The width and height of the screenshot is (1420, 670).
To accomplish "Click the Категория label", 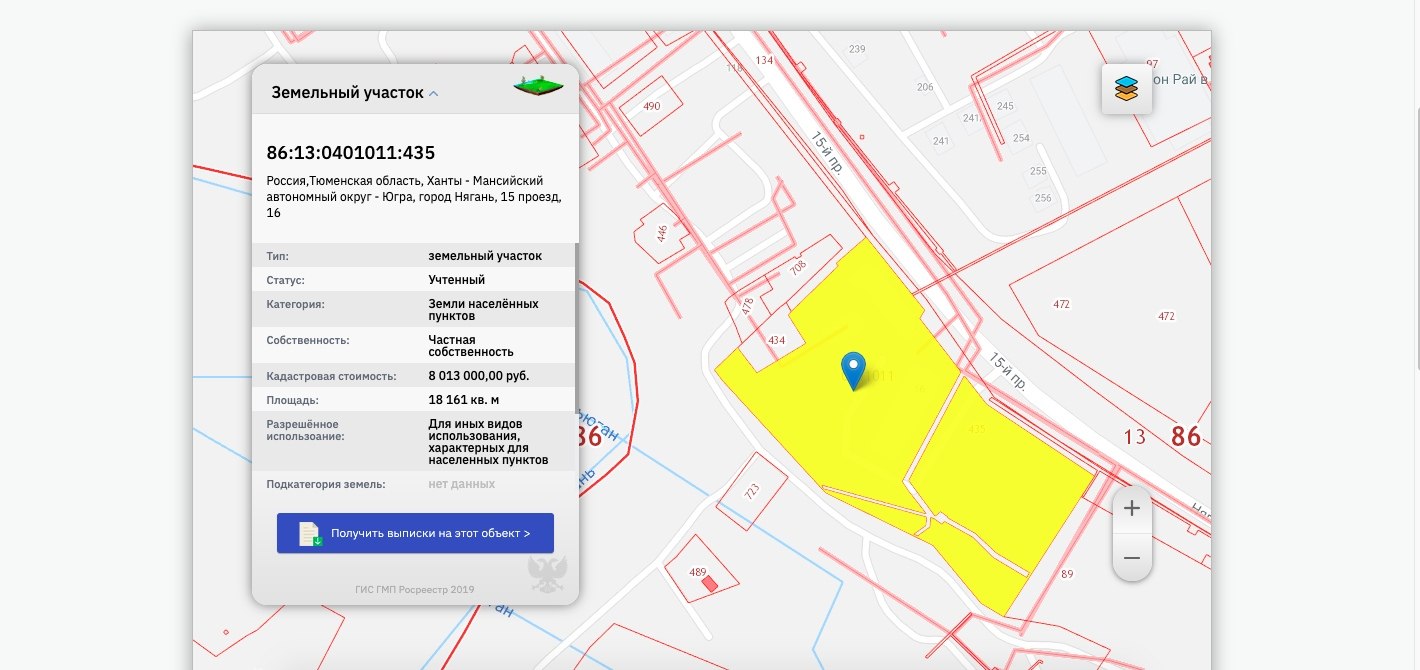I will click(296, 303).
